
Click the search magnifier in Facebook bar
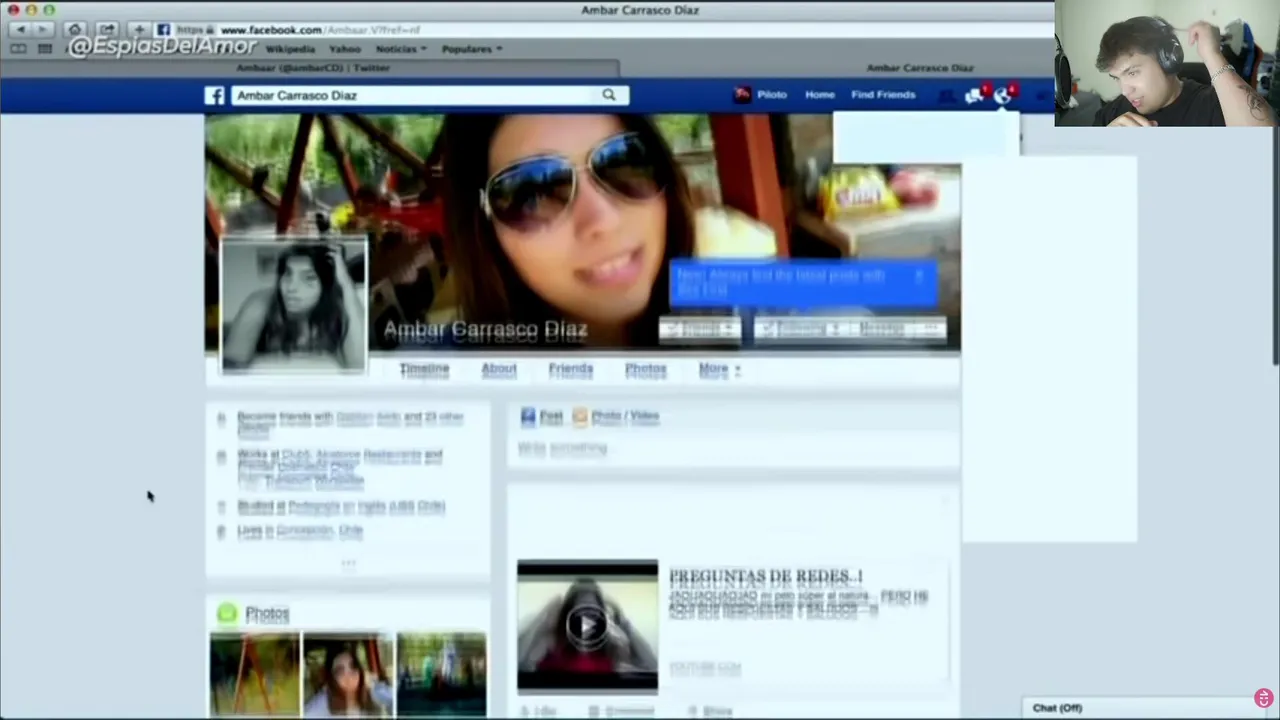[608, 95]
